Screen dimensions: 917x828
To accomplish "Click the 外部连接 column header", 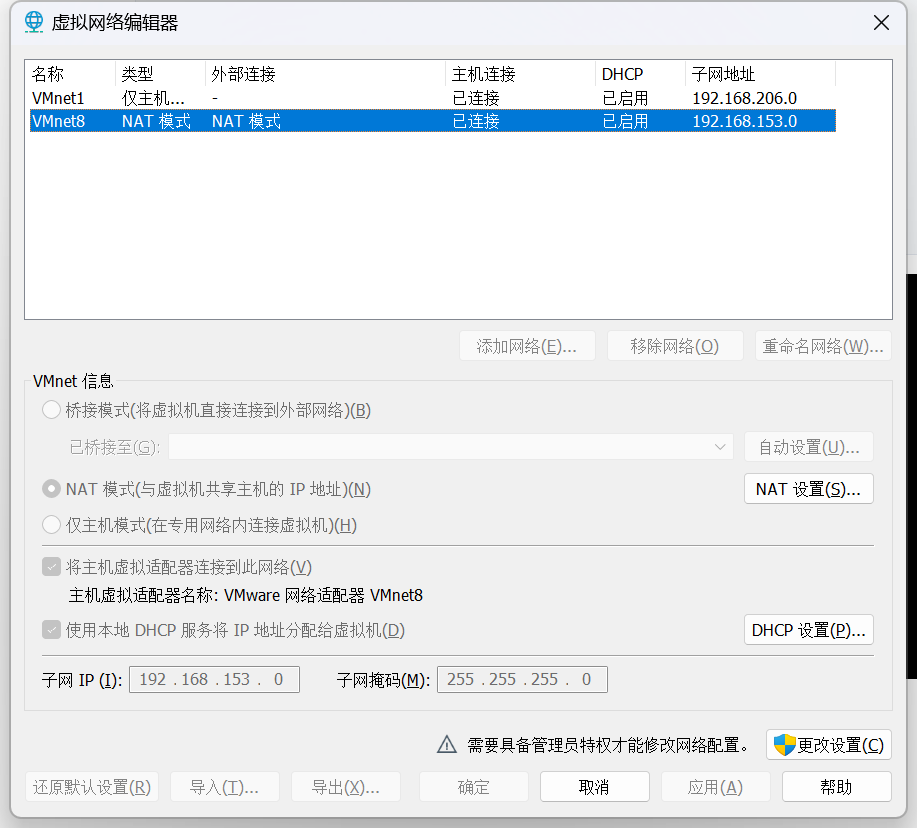I will 326,74.
